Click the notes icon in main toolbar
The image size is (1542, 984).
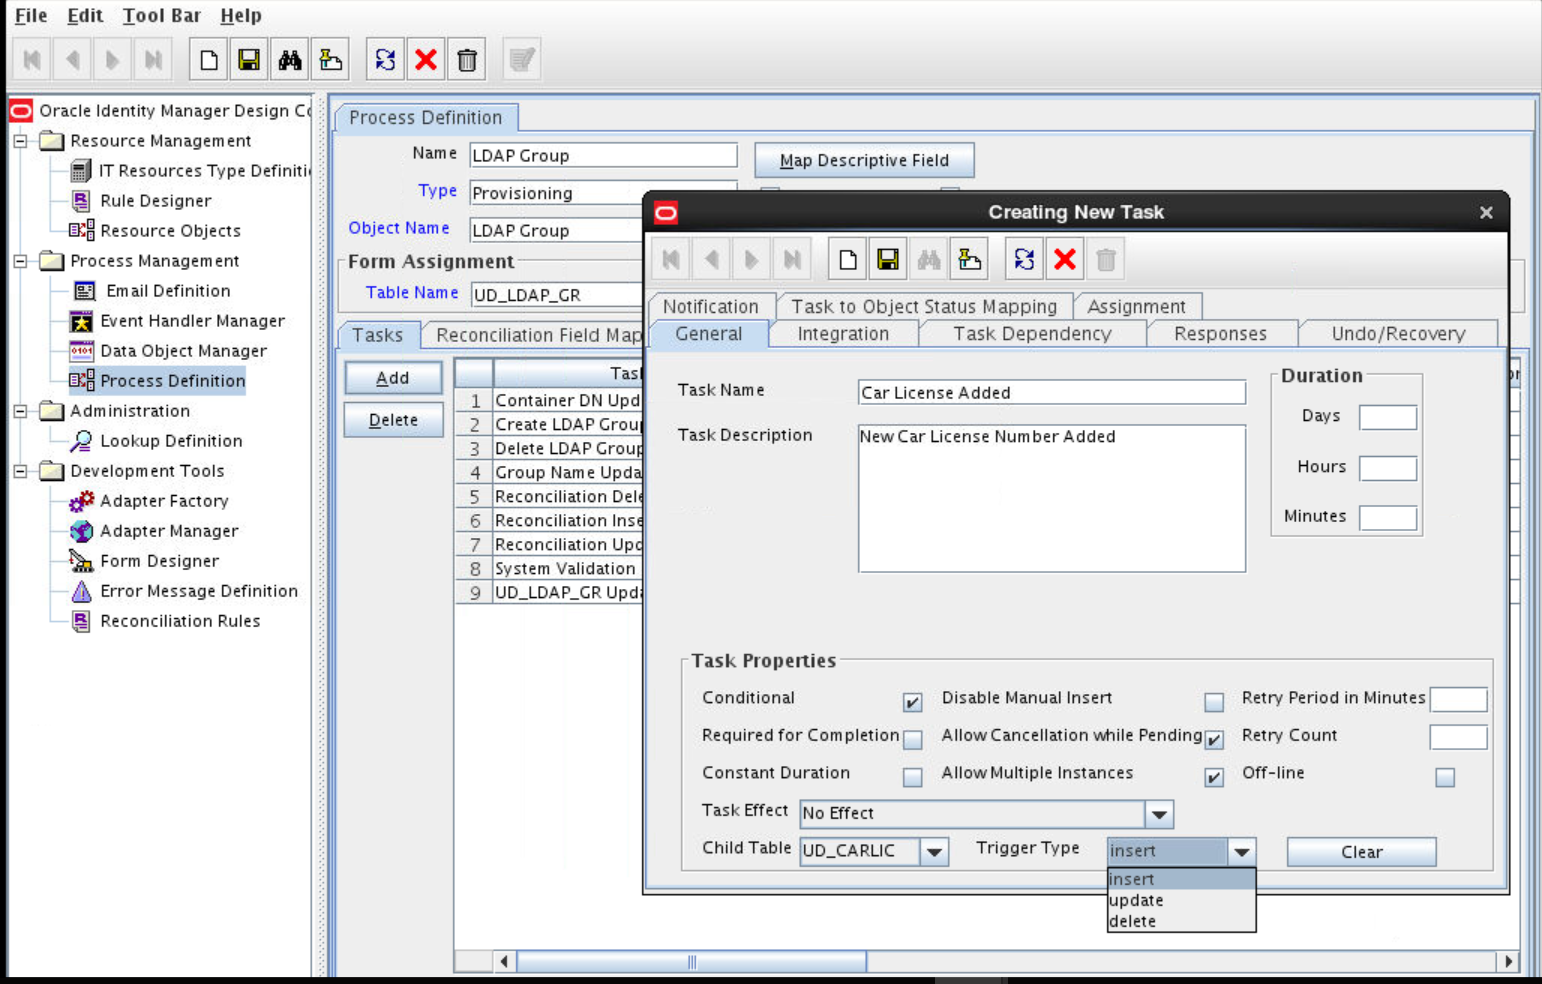coord(522,60)
